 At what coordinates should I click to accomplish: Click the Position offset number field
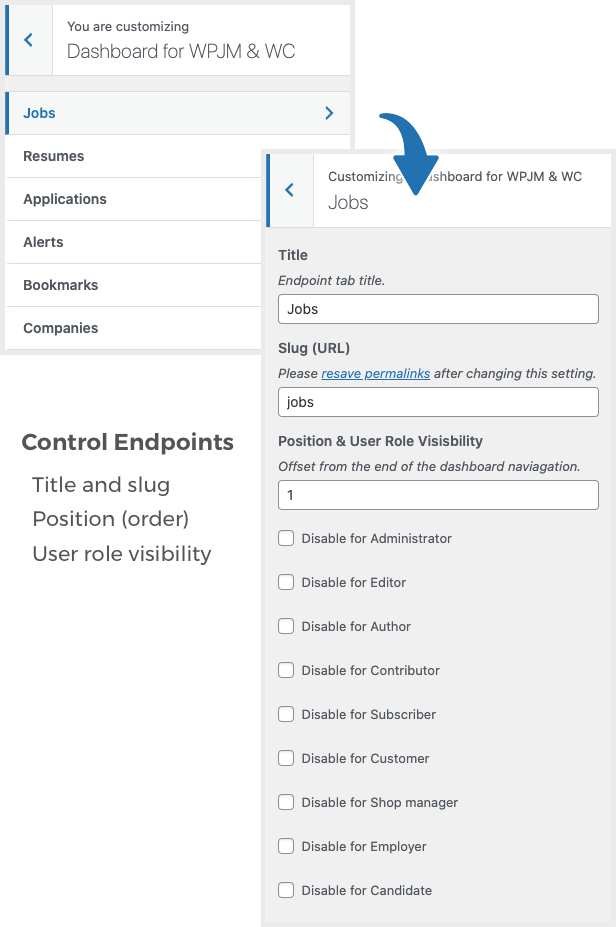click(438, 495)
